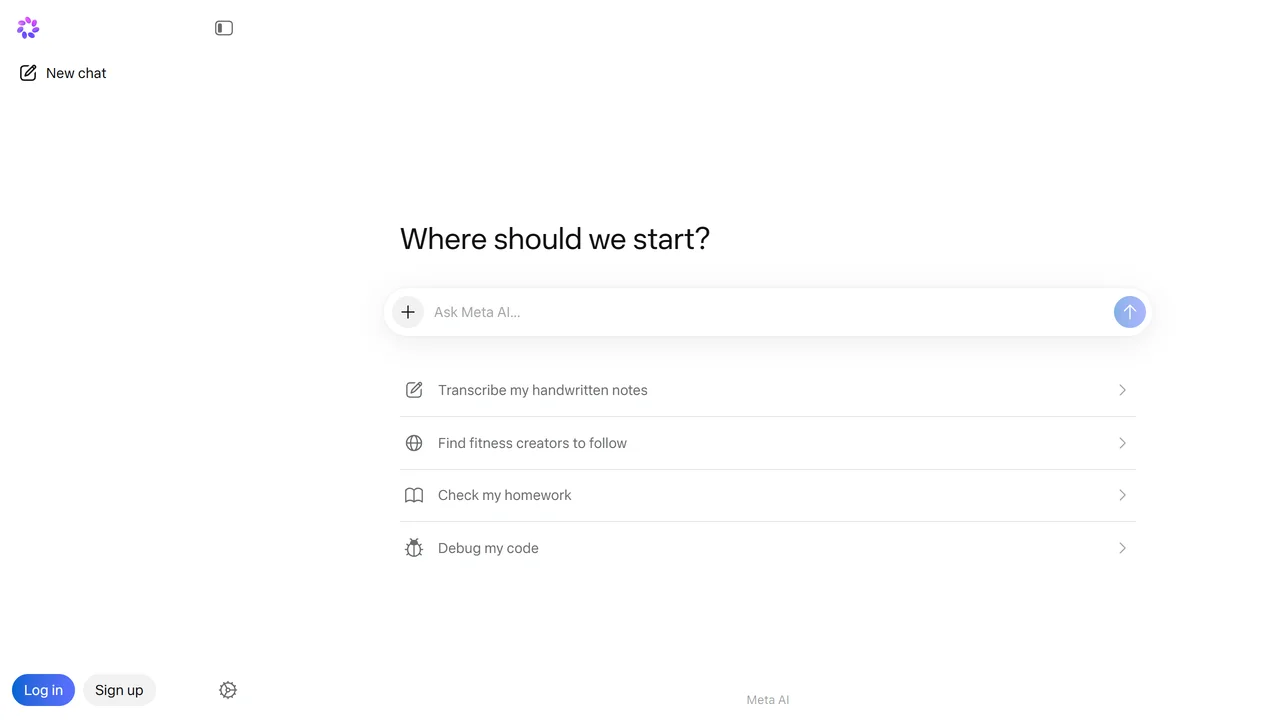
Task: Log in with the blue button
Action: point(43,690)
